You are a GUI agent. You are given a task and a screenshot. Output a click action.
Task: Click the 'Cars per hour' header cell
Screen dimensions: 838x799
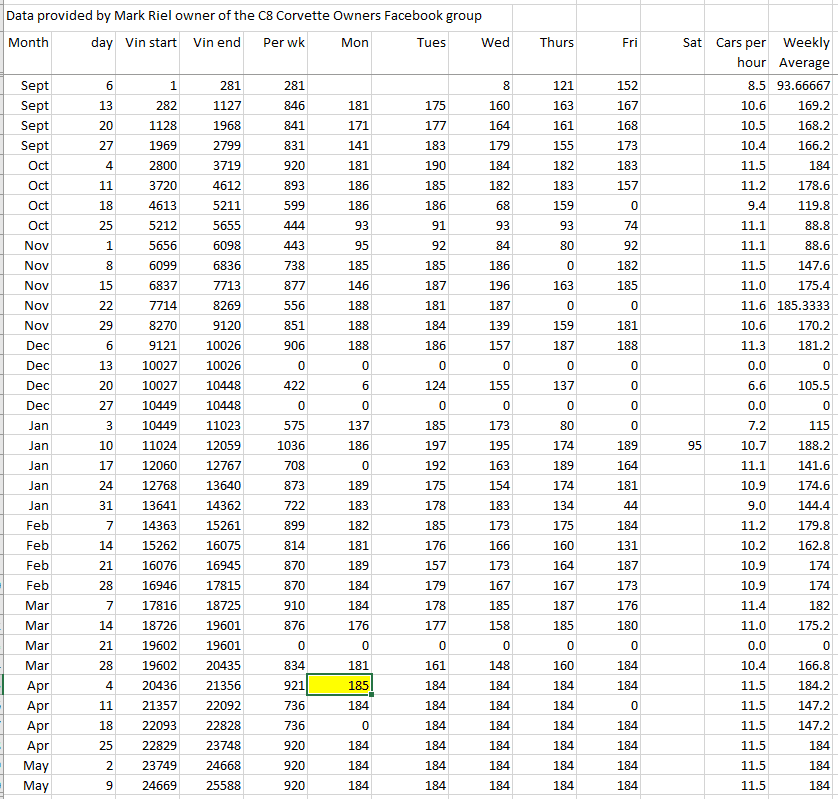[741, 53]
